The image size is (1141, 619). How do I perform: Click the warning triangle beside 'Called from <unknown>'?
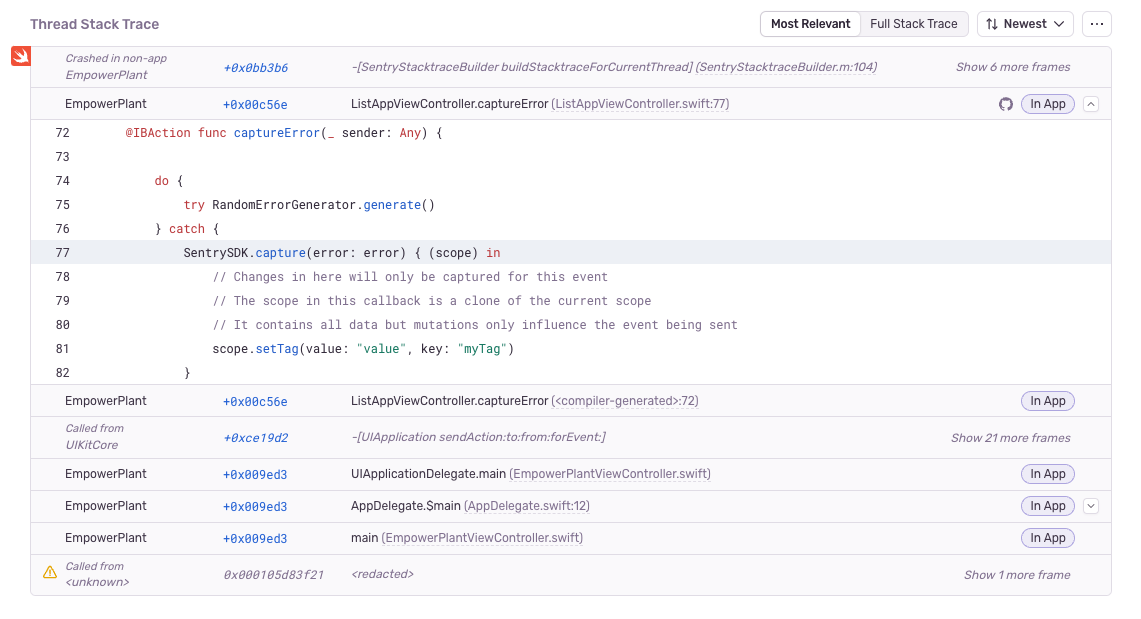click(x=49, y=571)
